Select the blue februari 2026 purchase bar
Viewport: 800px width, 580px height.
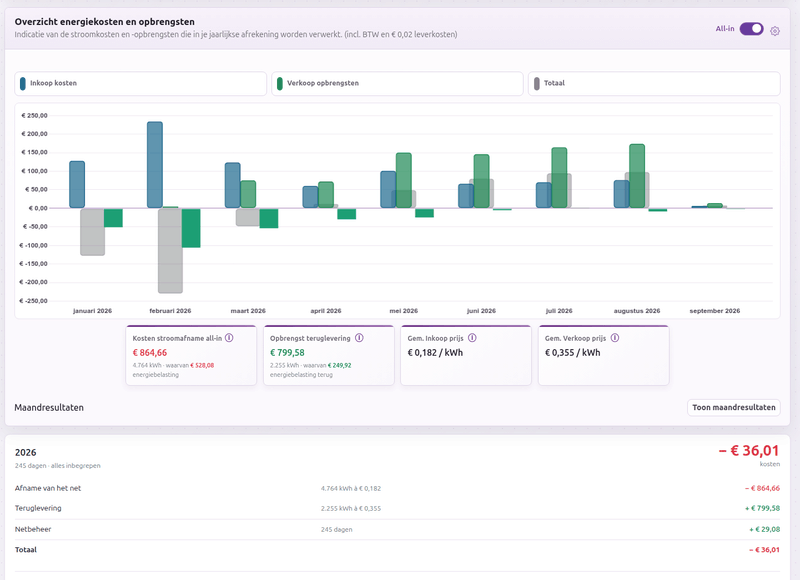[x=155, y=165]
